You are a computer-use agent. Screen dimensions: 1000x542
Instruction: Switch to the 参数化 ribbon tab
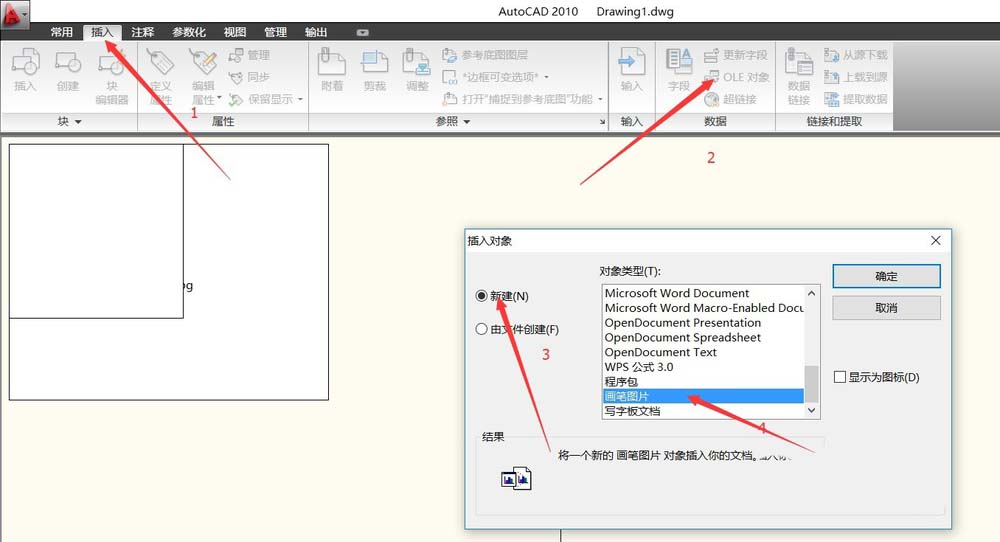point(189,32)
